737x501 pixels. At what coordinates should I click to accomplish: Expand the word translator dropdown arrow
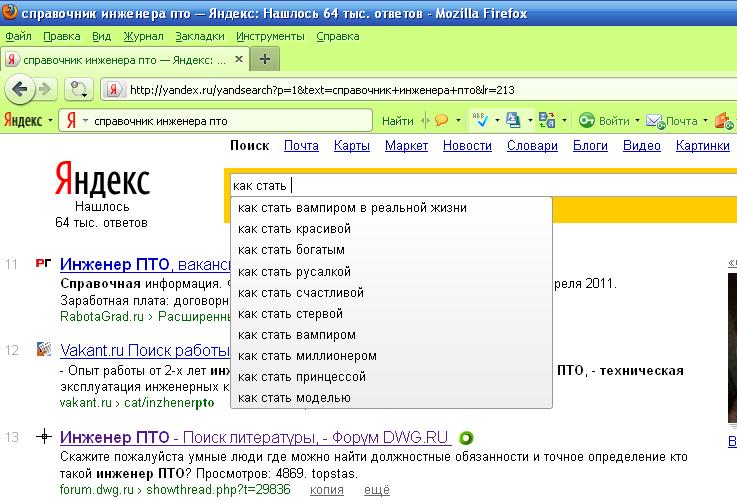point(564,121)
